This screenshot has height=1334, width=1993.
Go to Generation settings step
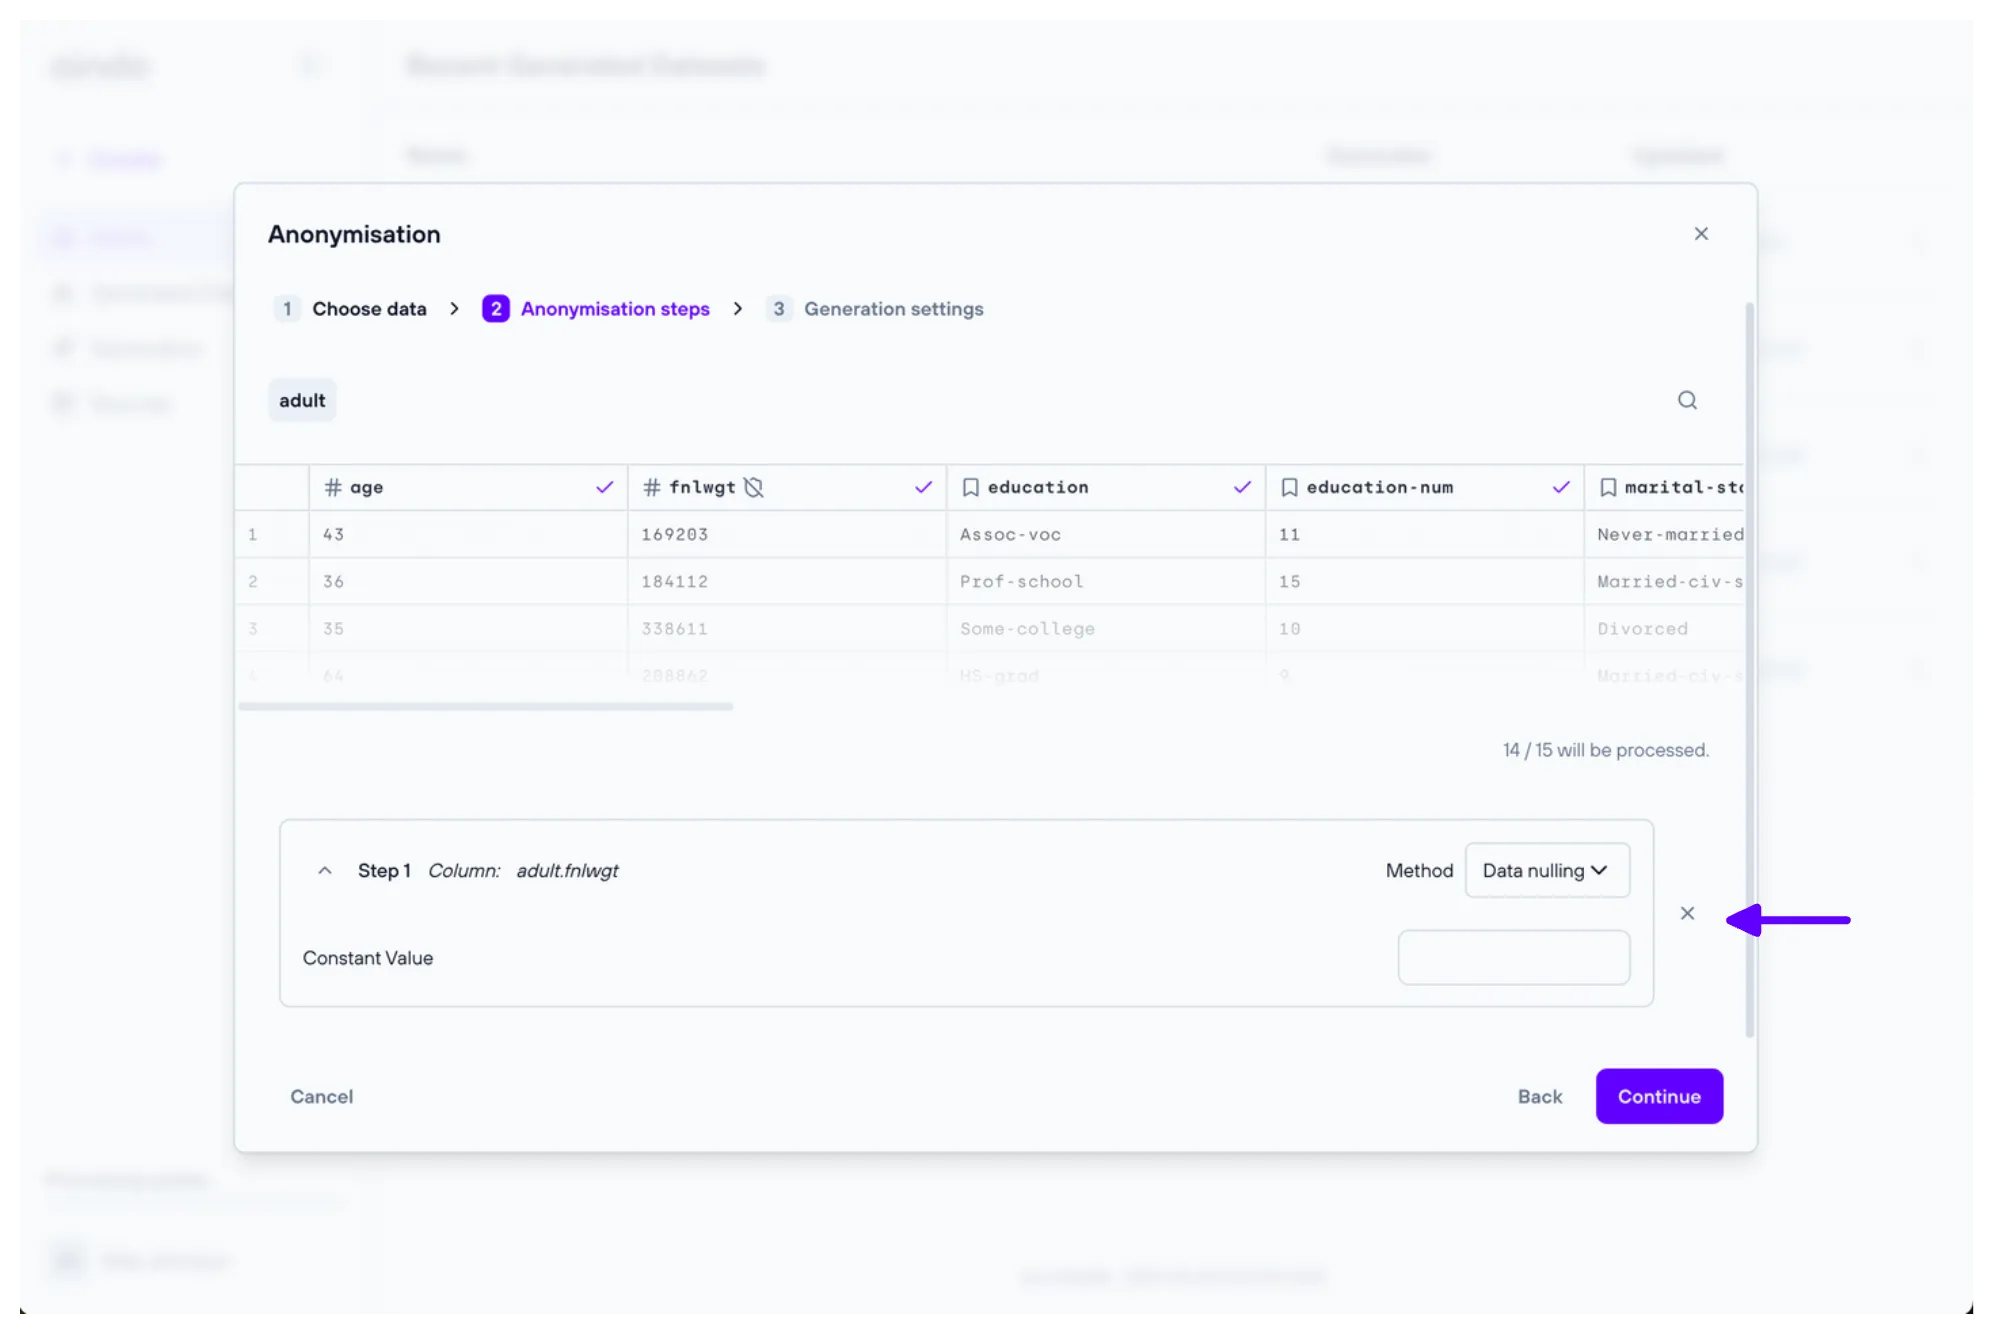click(x=875, y=309)
